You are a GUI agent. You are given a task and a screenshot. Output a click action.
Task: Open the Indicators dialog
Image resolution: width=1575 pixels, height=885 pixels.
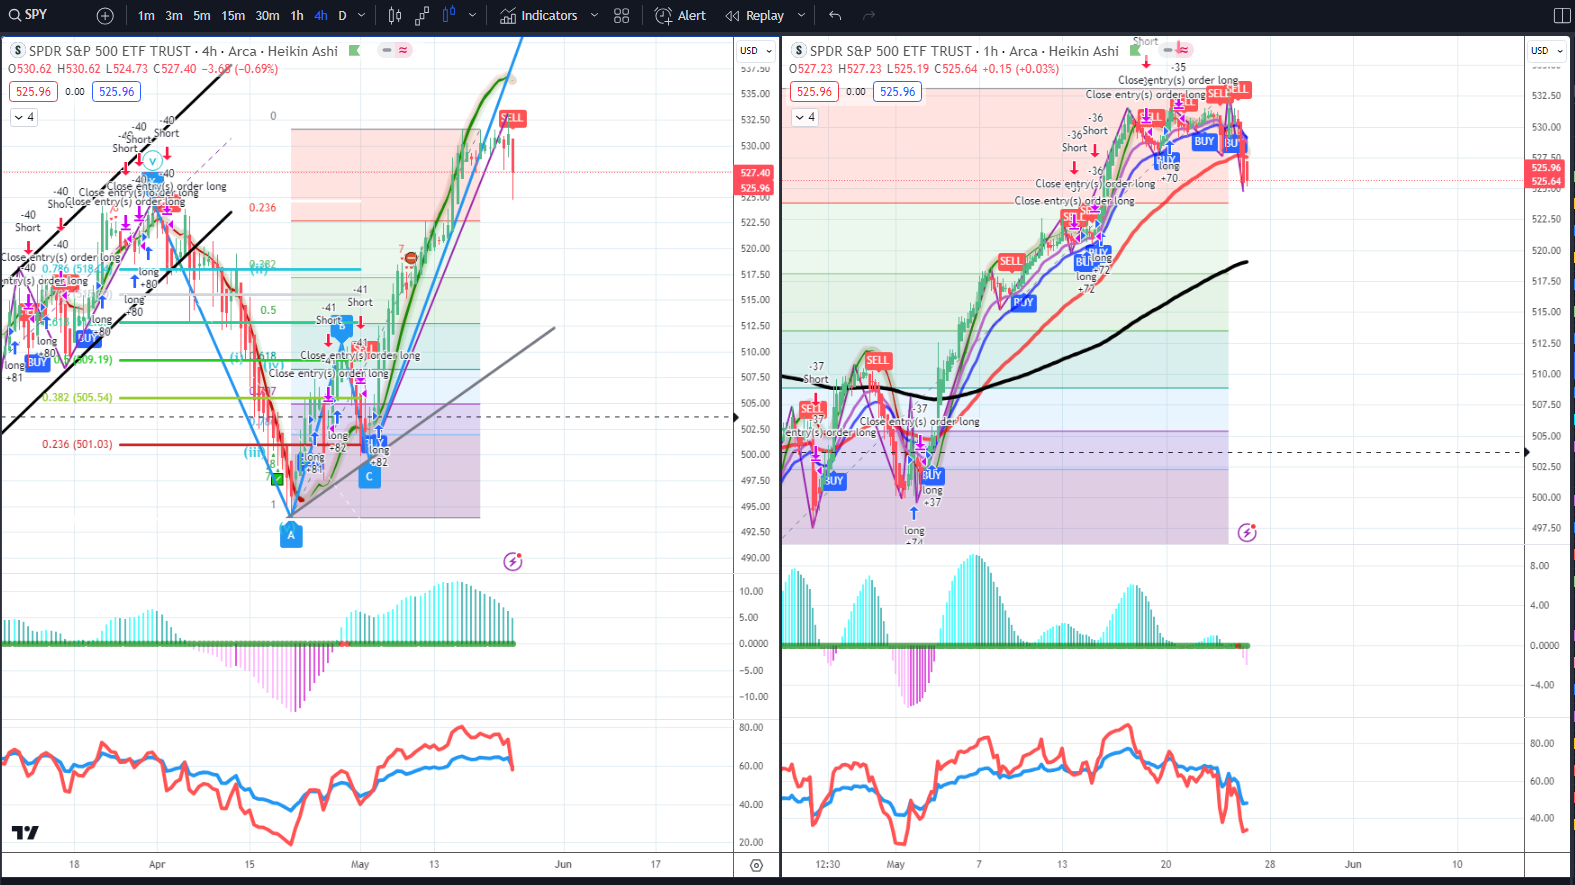[539, 16]
